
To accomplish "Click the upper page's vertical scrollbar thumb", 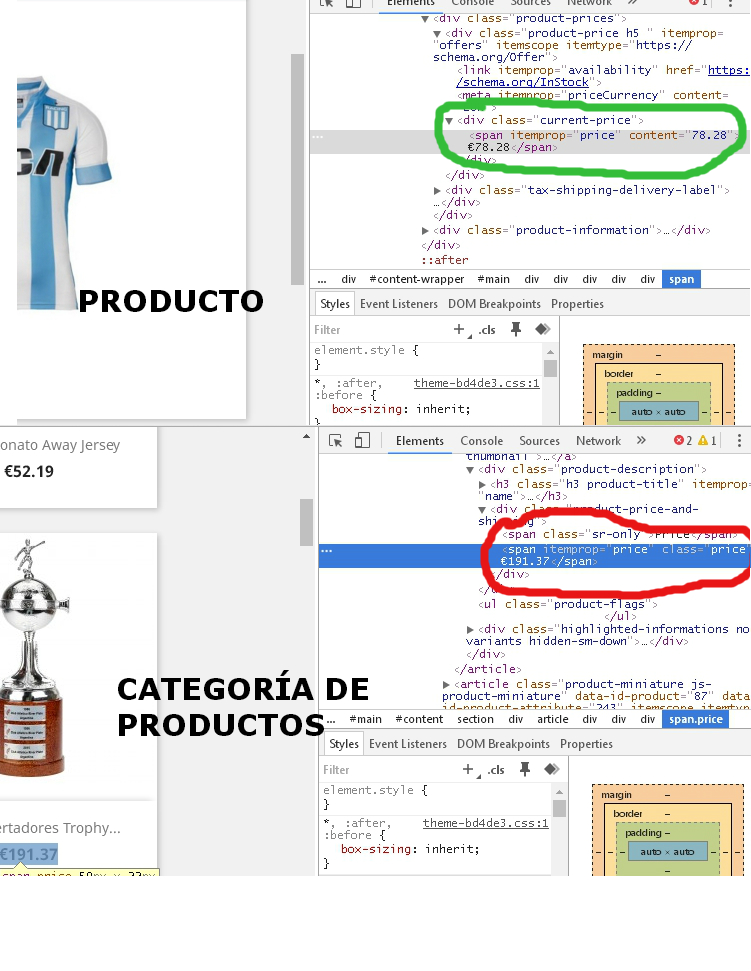I will [297, 169].
